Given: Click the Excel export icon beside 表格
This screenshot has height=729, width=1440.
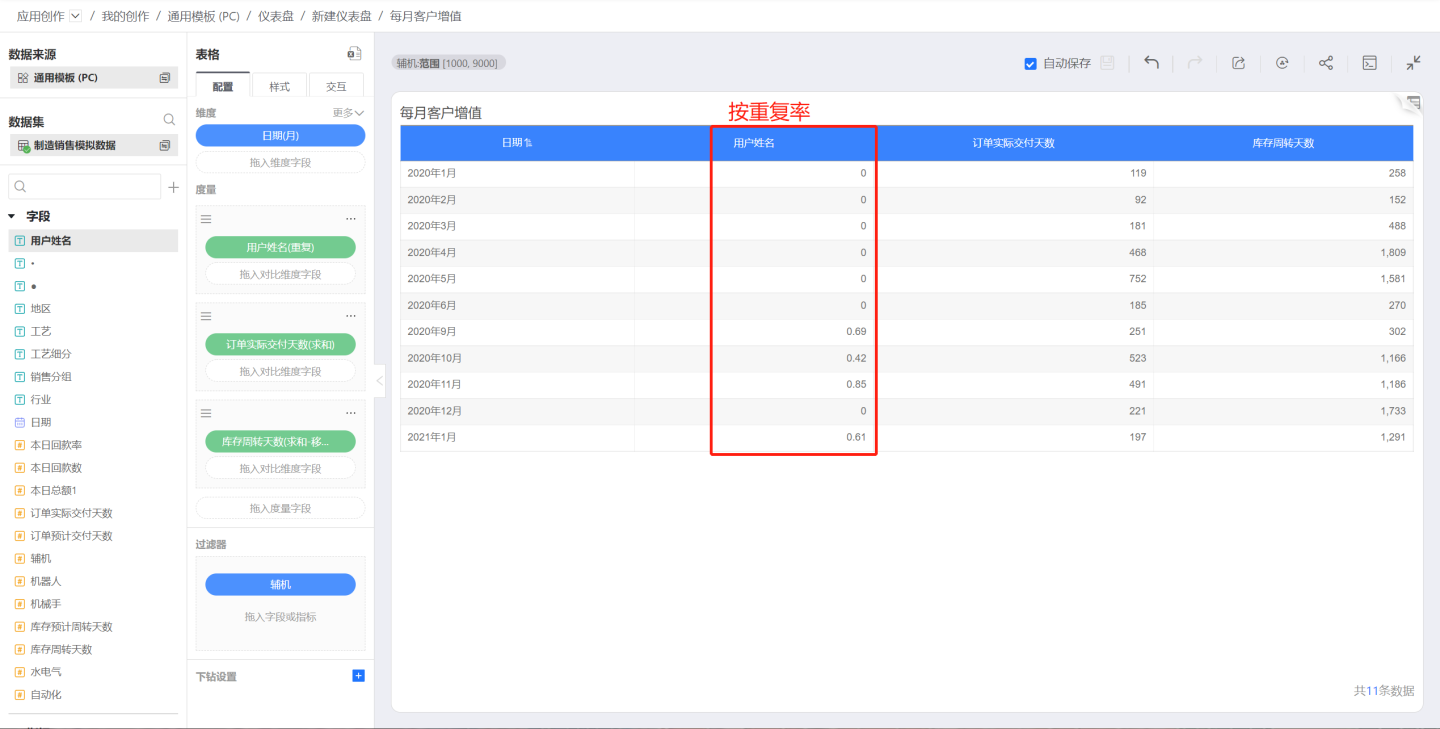Looking at the screenshot, I should pos(354,54).
